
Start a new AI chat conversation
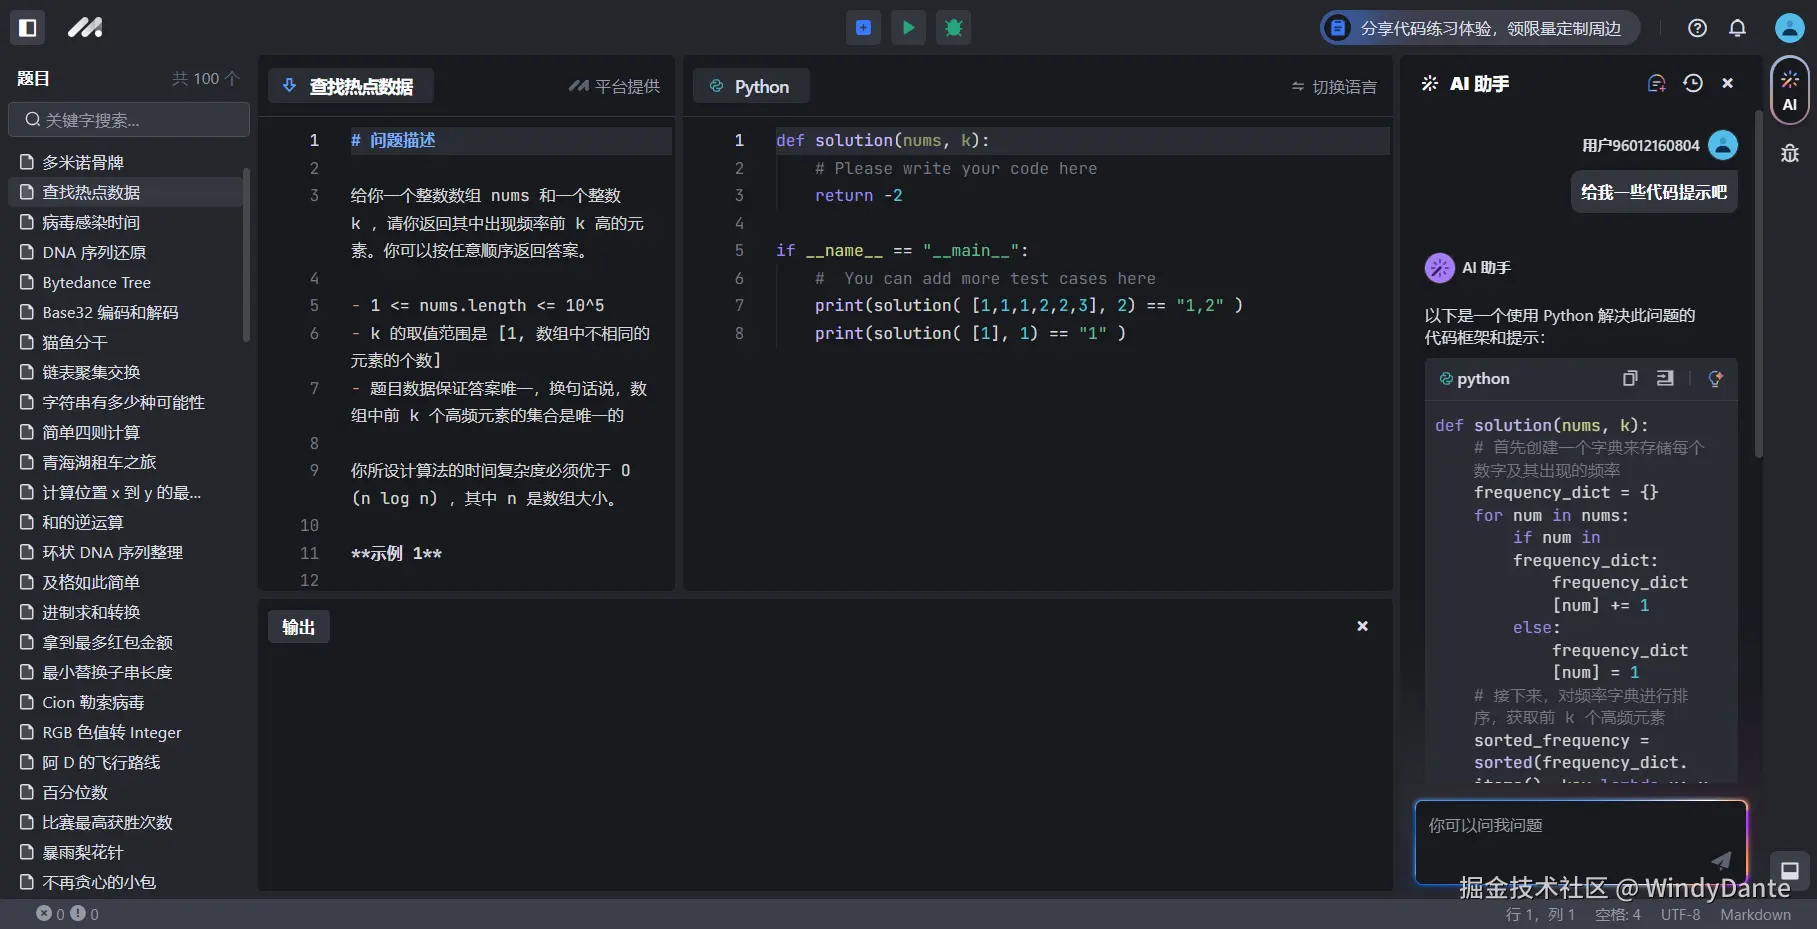click(1656, 84)
